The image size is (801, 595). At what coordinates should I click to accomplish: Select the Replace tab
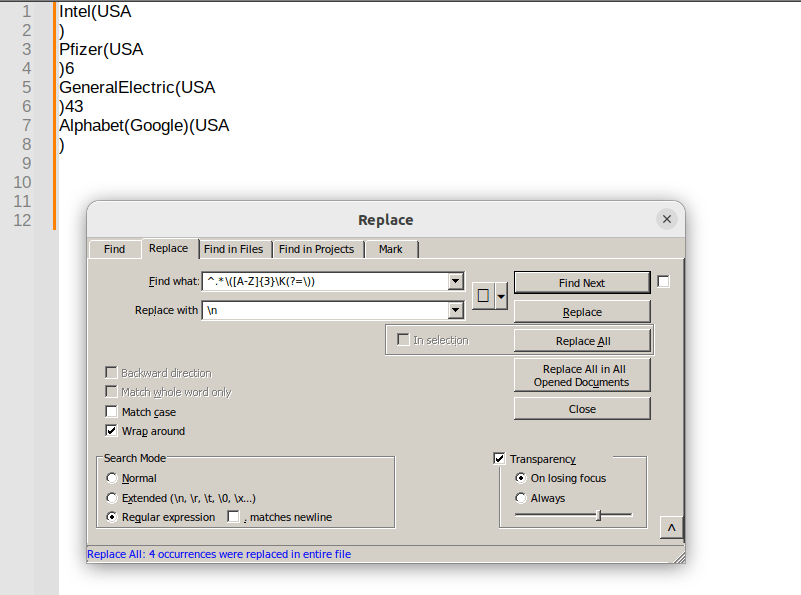coord(169,248)
